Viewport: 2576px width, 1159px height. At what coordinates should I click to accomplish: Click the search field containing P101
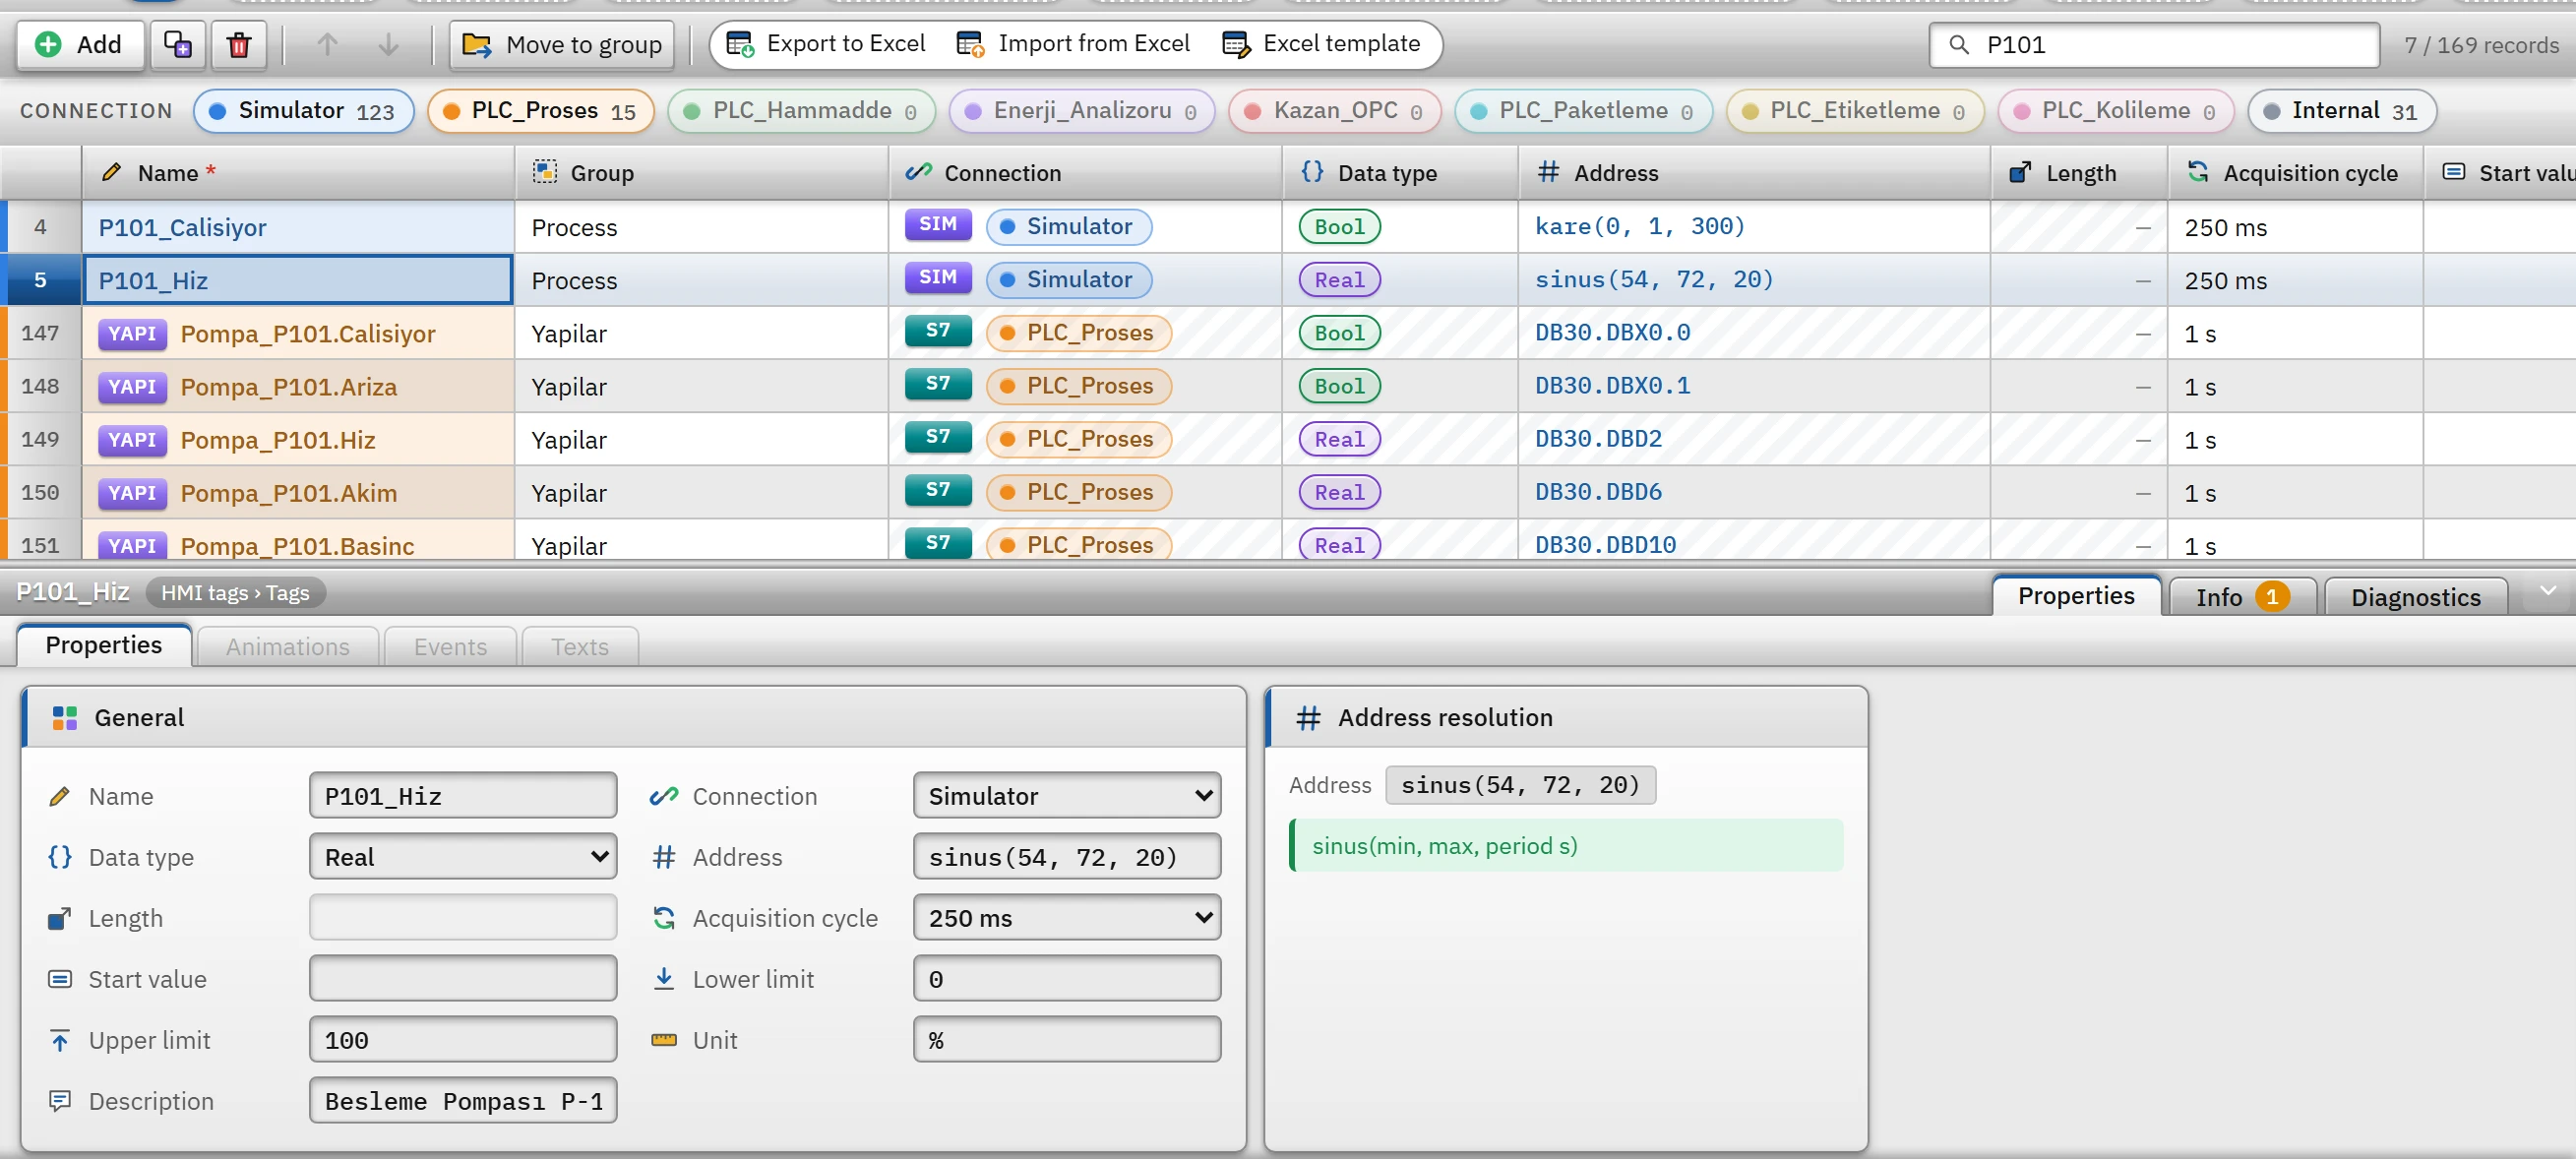[x=2155, y=45]
